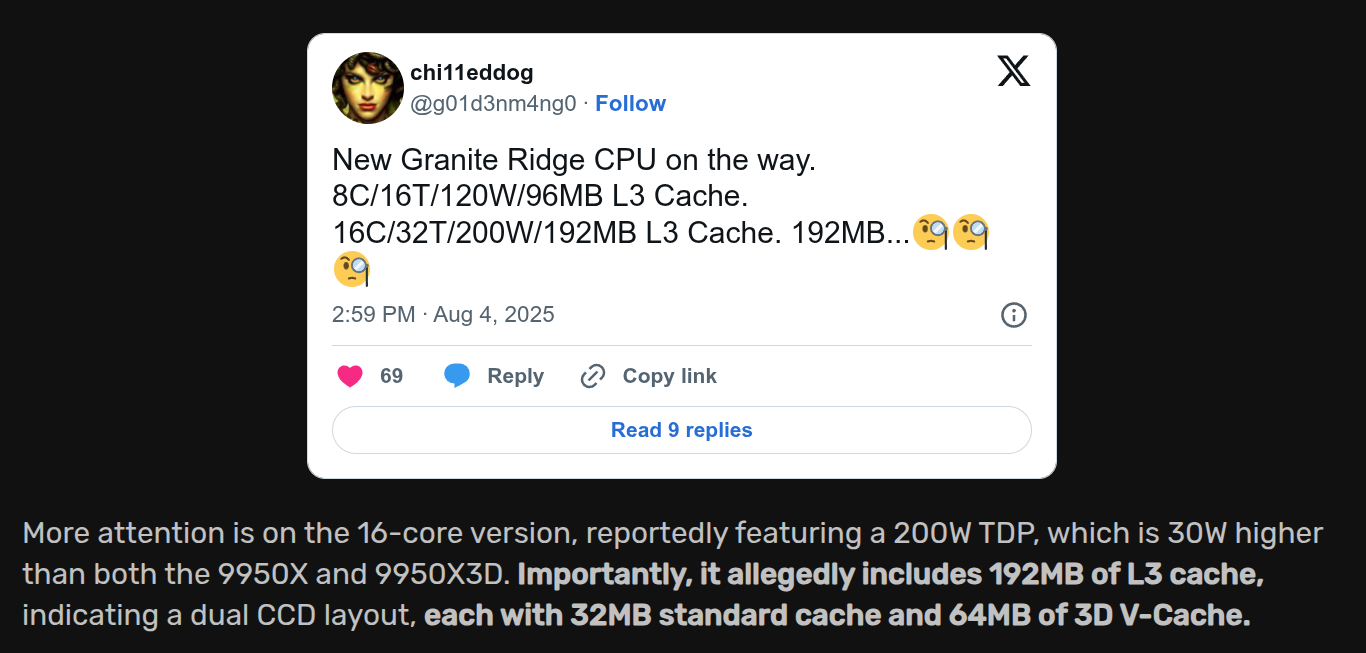Click the chi11eddog profile avatar

pos(368,88)
